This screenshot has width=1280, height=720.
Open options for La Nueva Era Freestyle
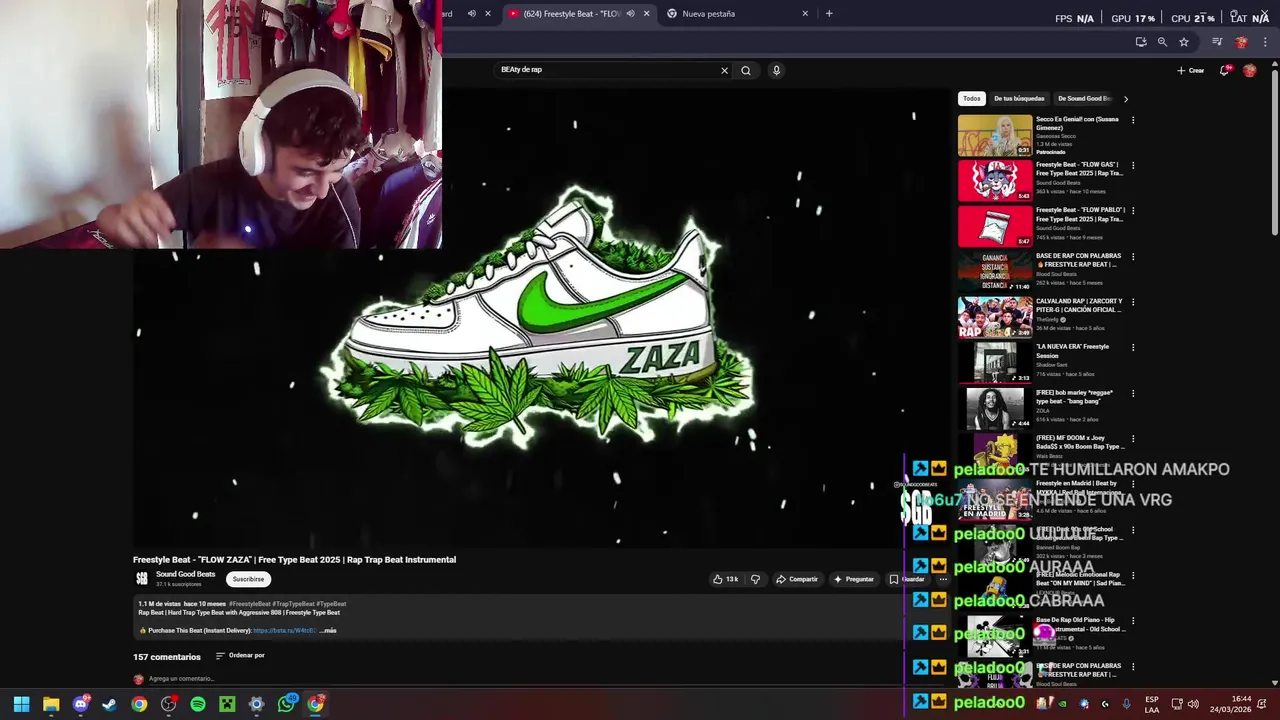(1133, 347)
